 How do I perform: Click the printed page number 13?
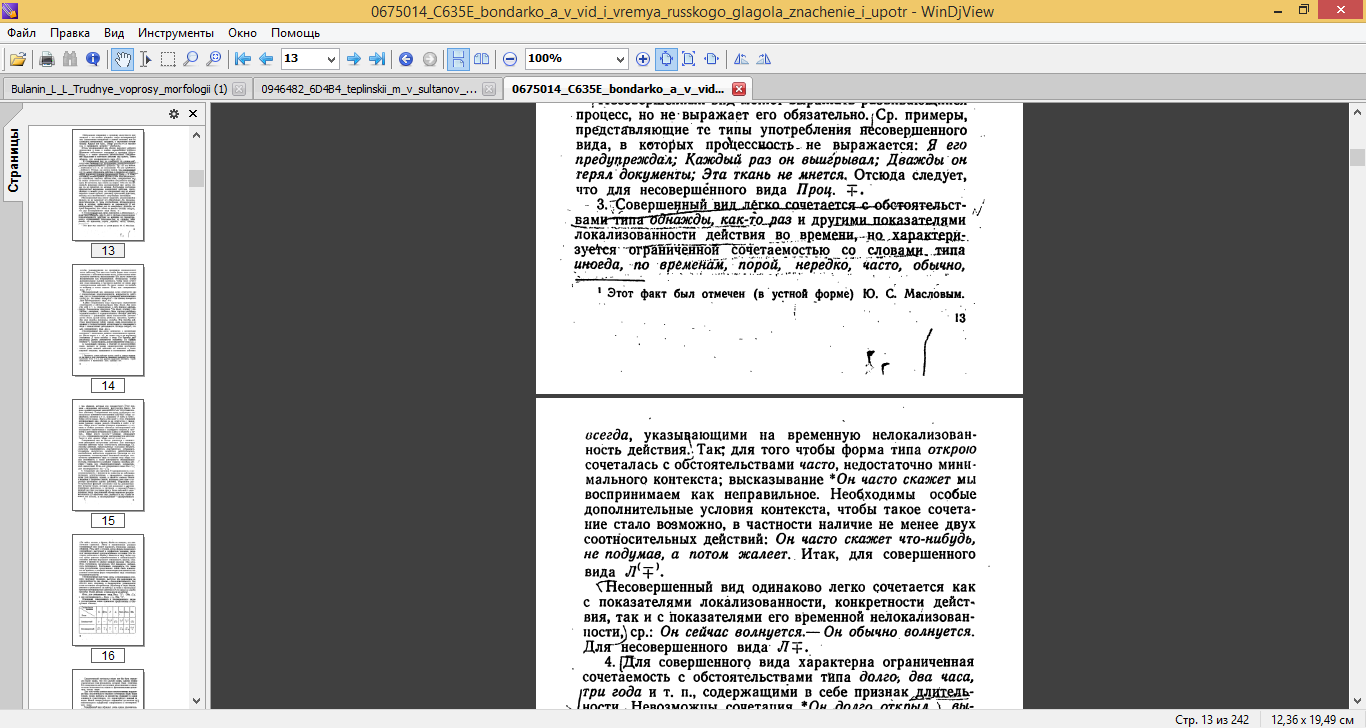(x=960, y=318)
